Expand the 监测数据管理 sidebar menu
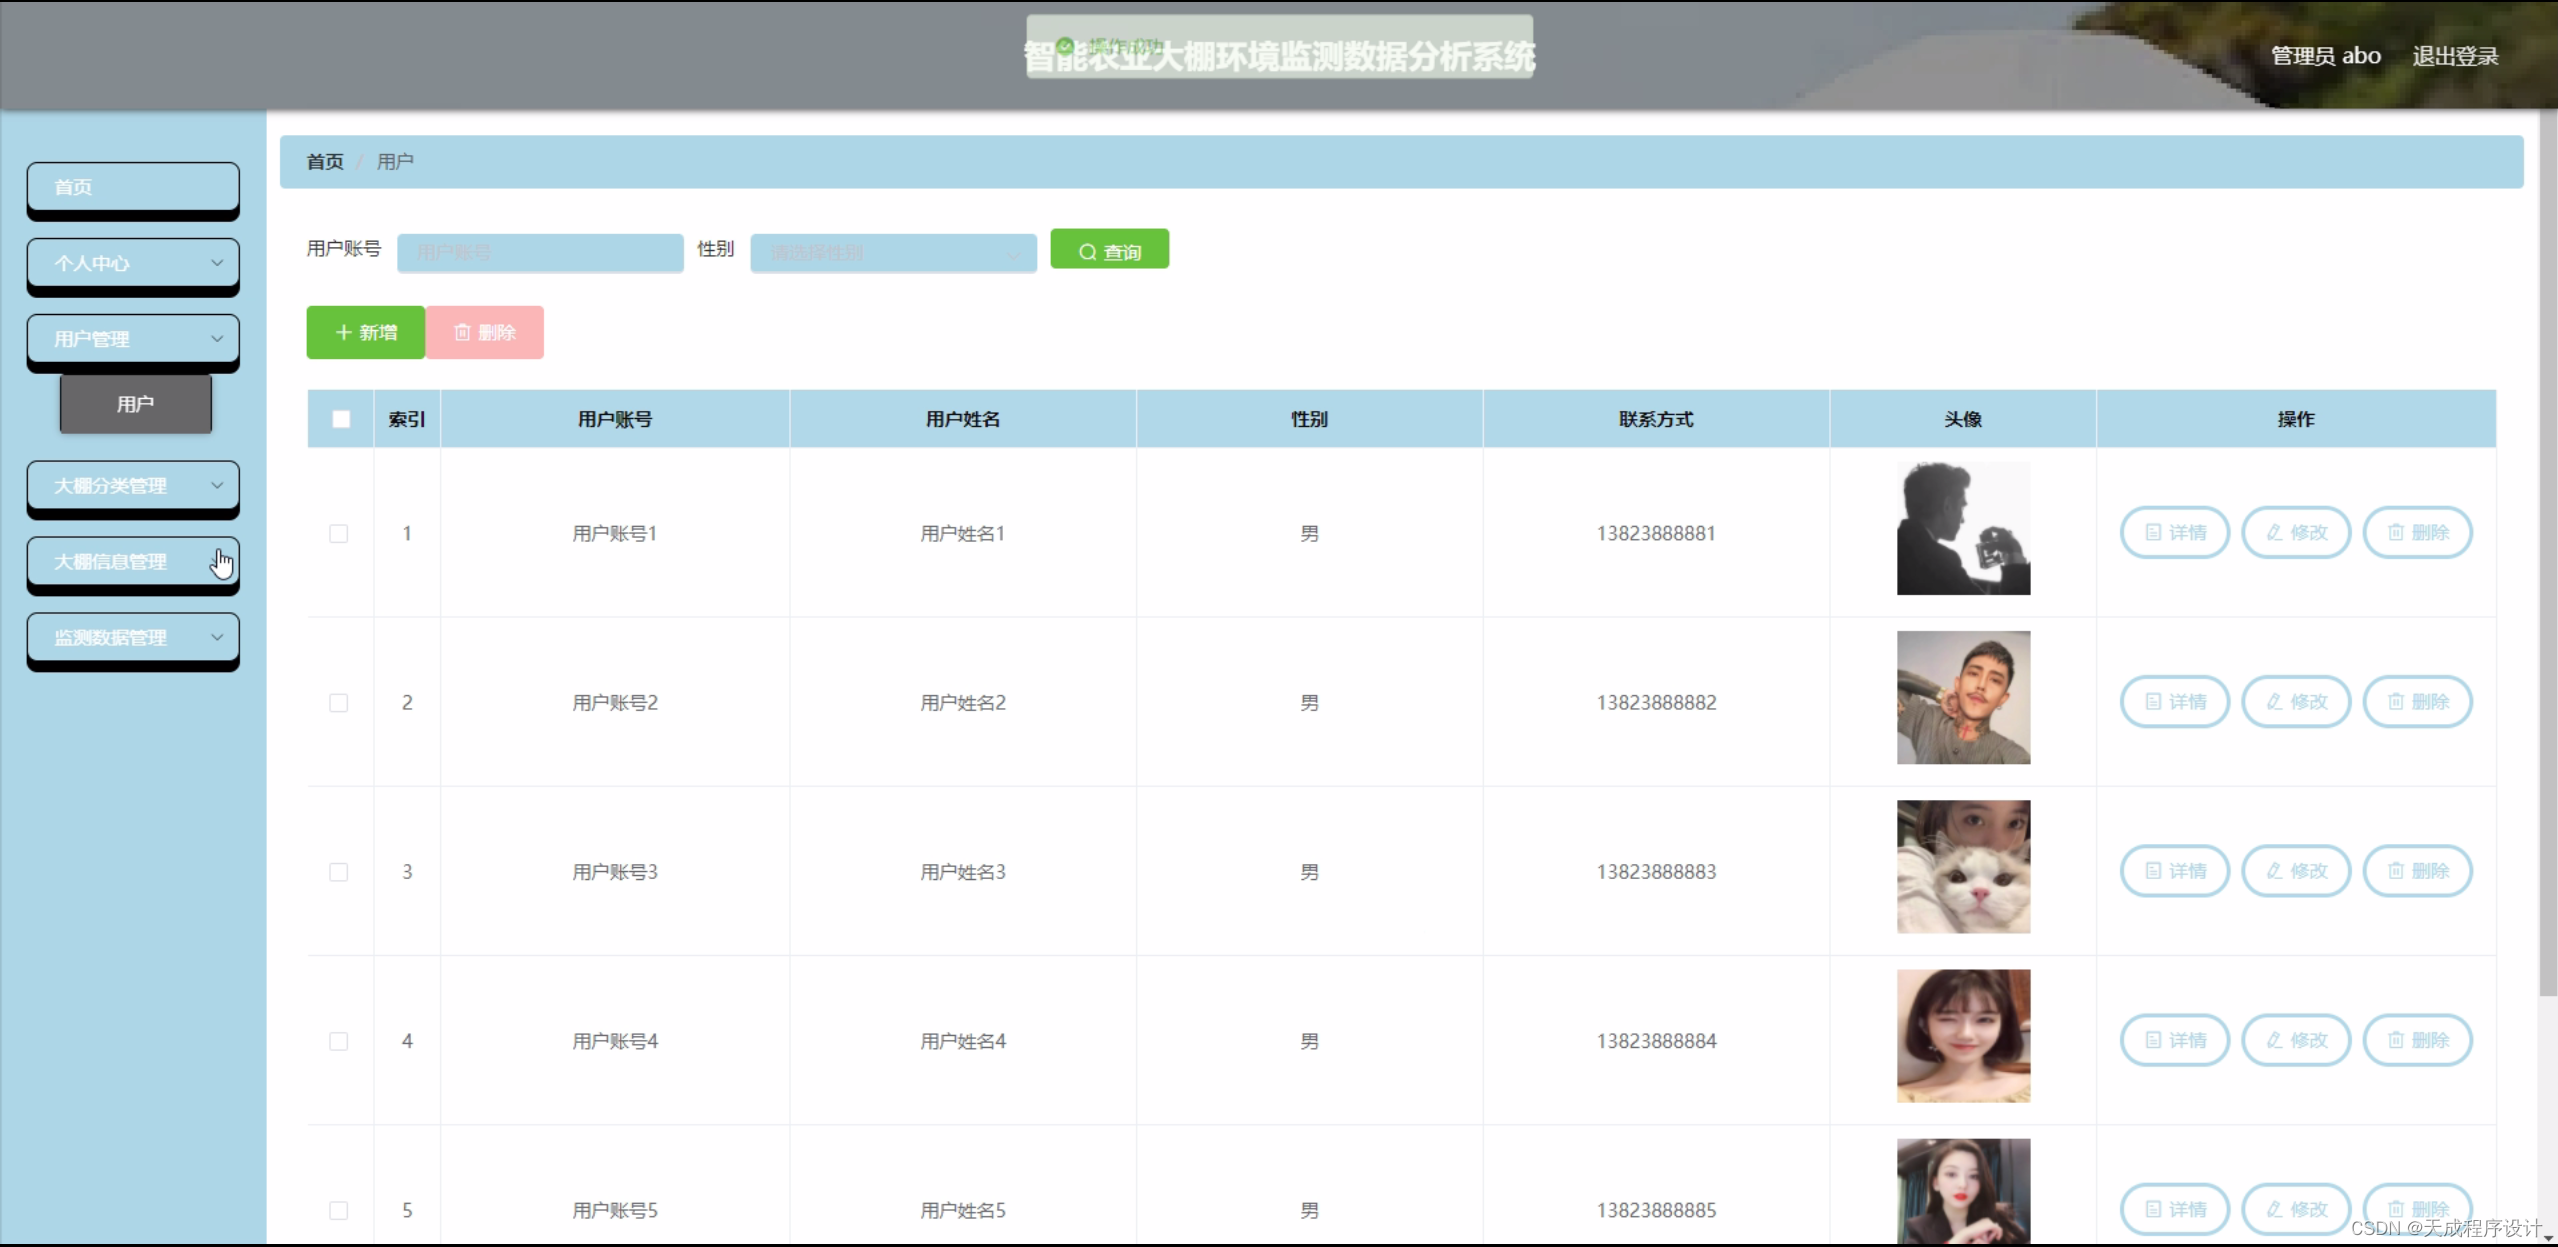 133,638
